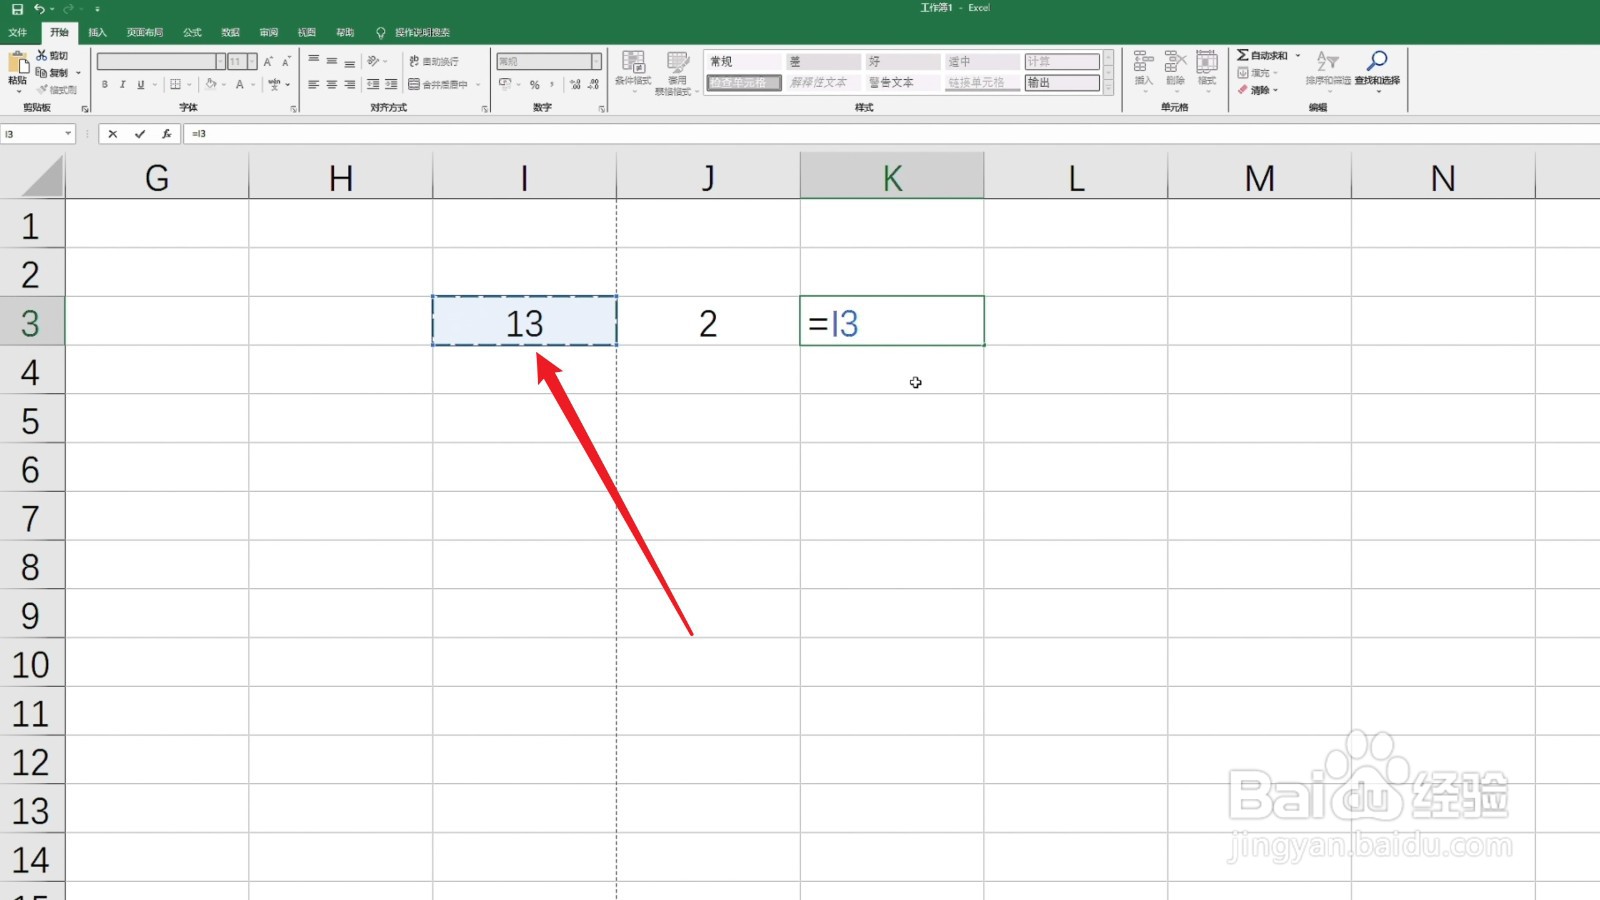Switch to the 视图 (View) tab

[307, 32]
